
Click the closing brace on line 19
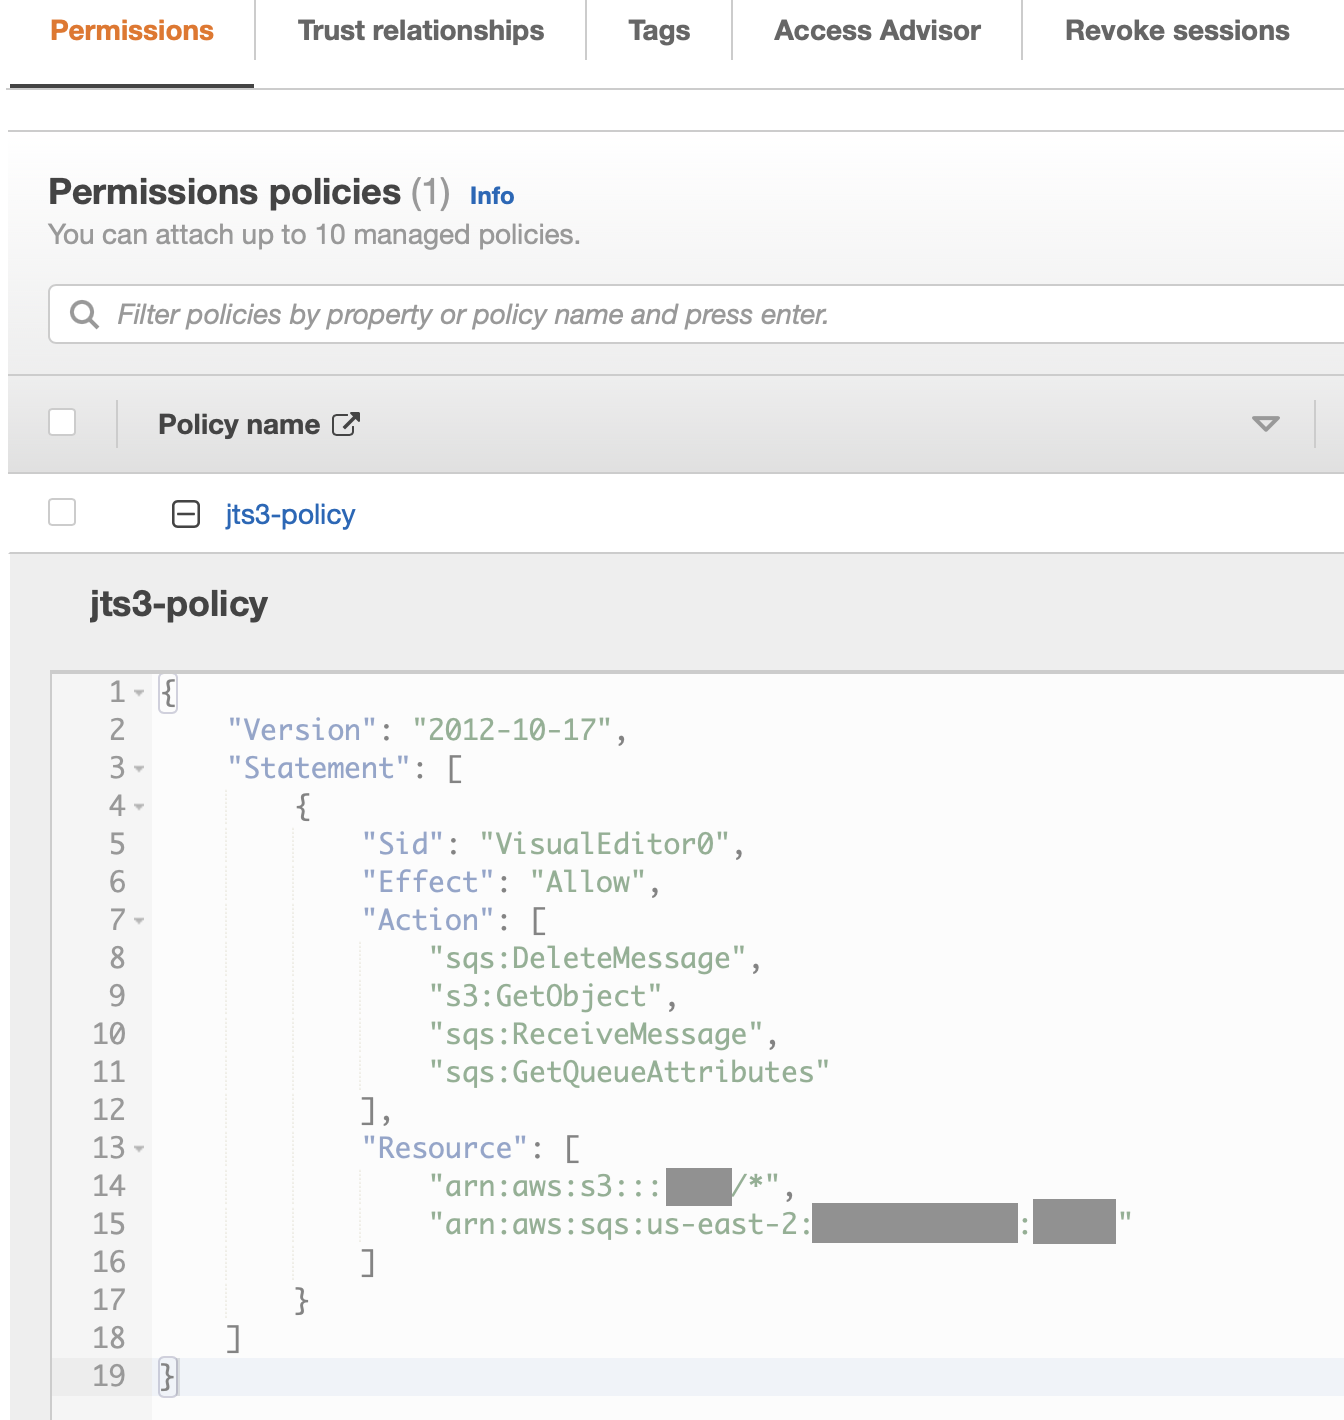tap(167, 1376)
